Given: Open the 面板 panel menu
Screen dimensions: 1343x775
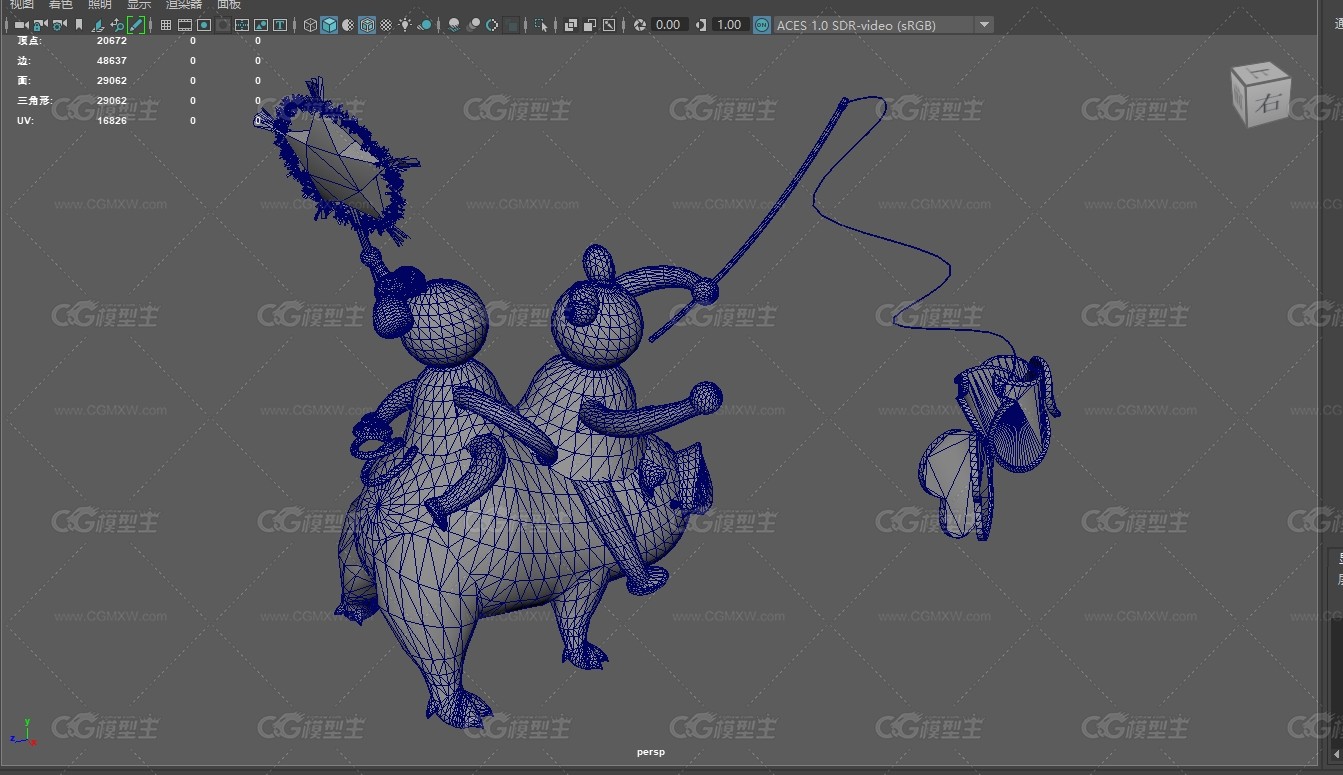Looking at the screenshot, I should (229, 5).
